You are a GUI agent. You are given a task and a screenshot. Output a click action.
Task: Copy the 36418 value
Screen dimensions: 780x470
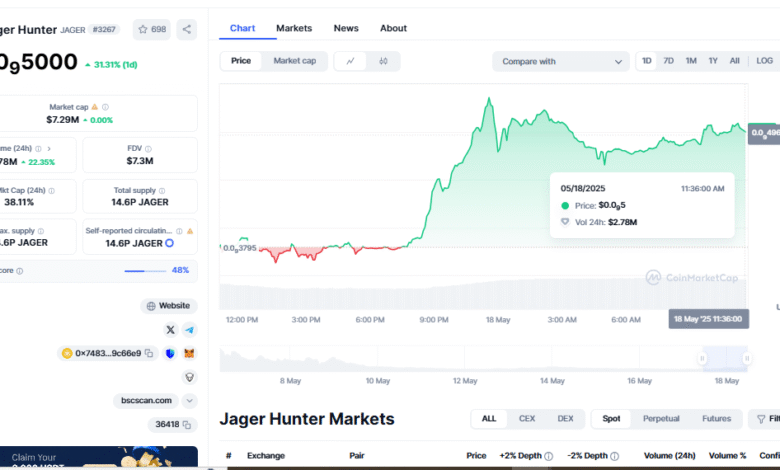coord(187,424)
